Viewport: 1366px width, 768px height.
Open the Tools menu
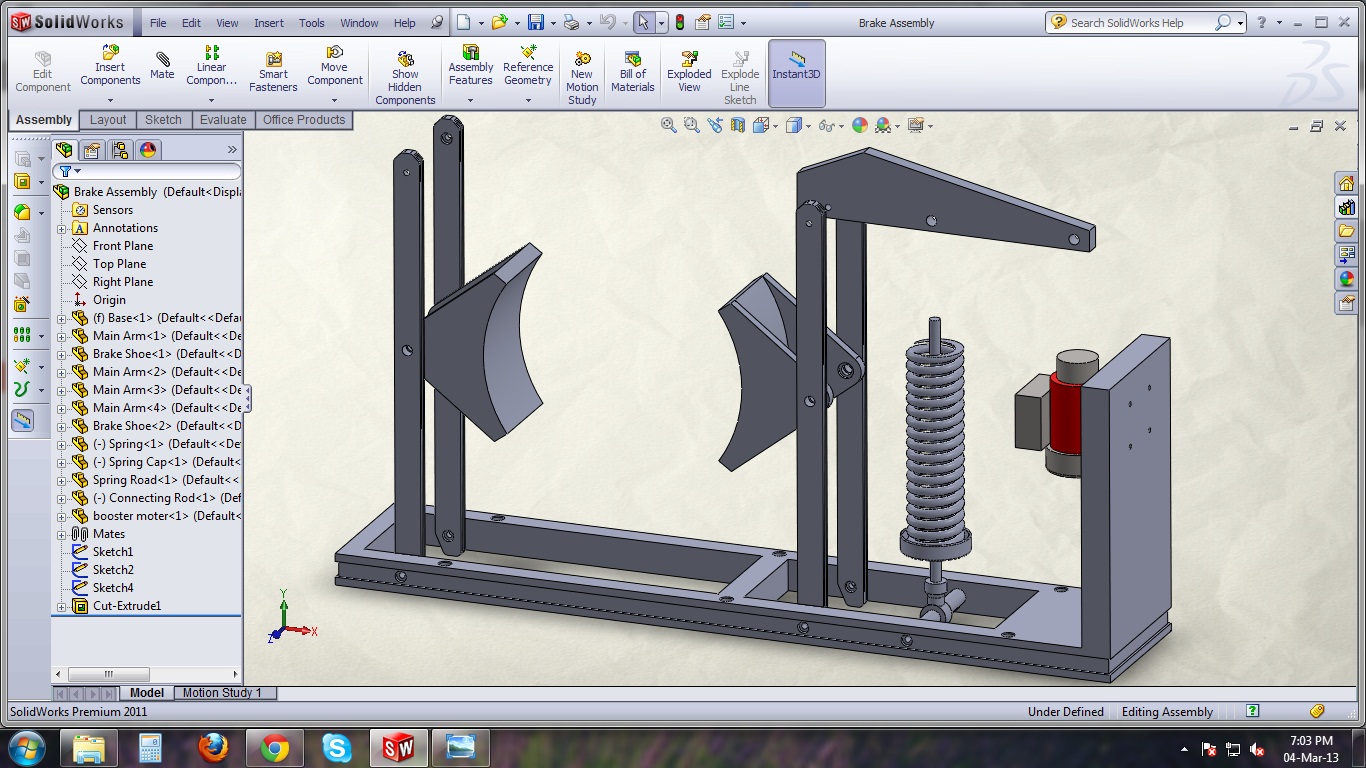(x=312, y=23)
